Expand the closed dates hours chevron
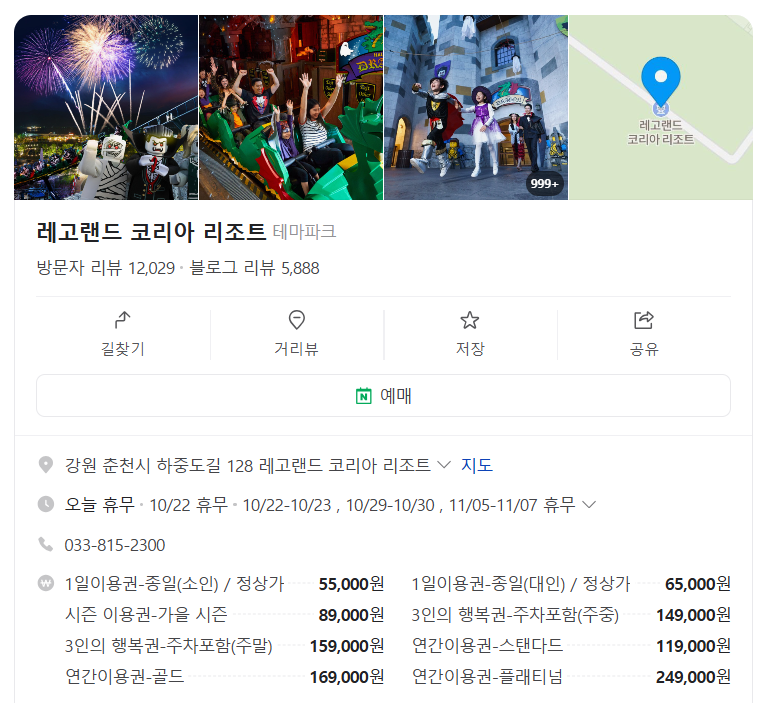Screen dimensions: 773x703 click(x=589, y=504)
